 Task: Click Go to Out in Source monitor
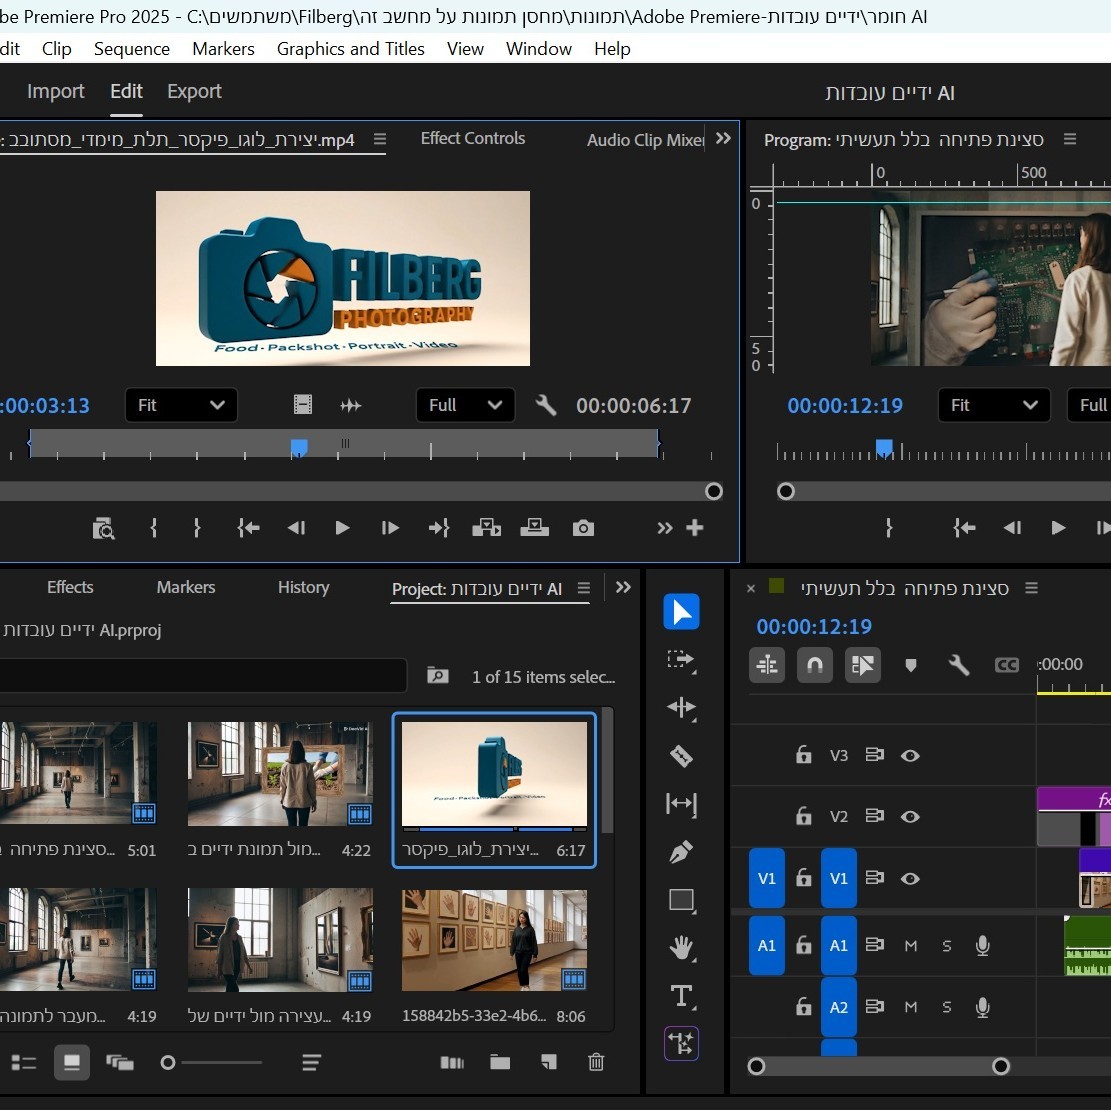(x=439, y=528)
